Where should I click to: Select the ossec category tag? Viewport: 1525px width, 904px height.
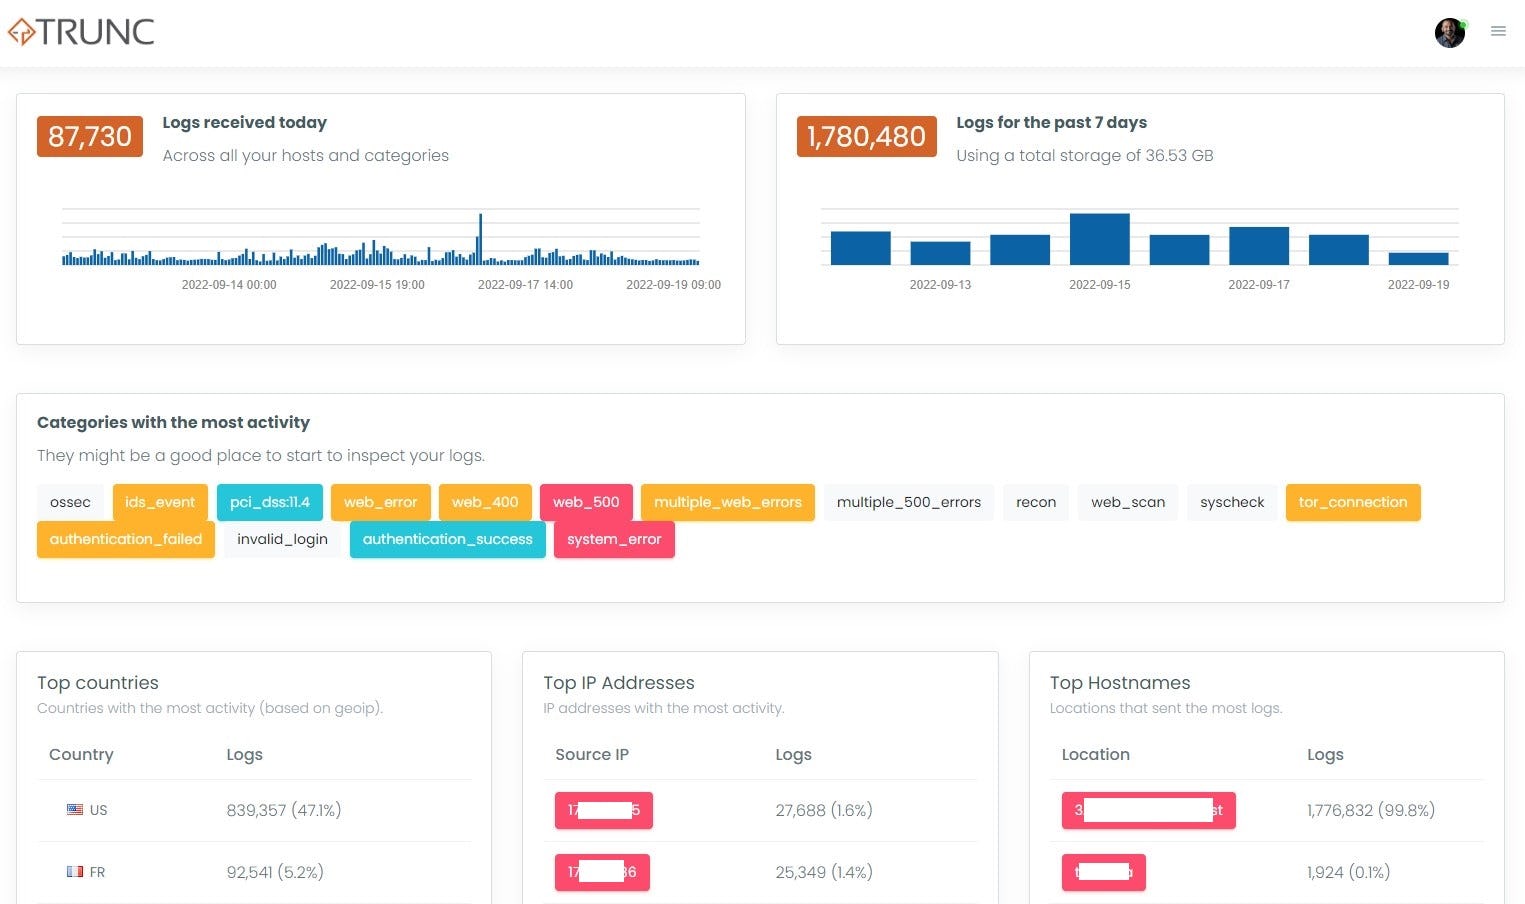point(69,502)
